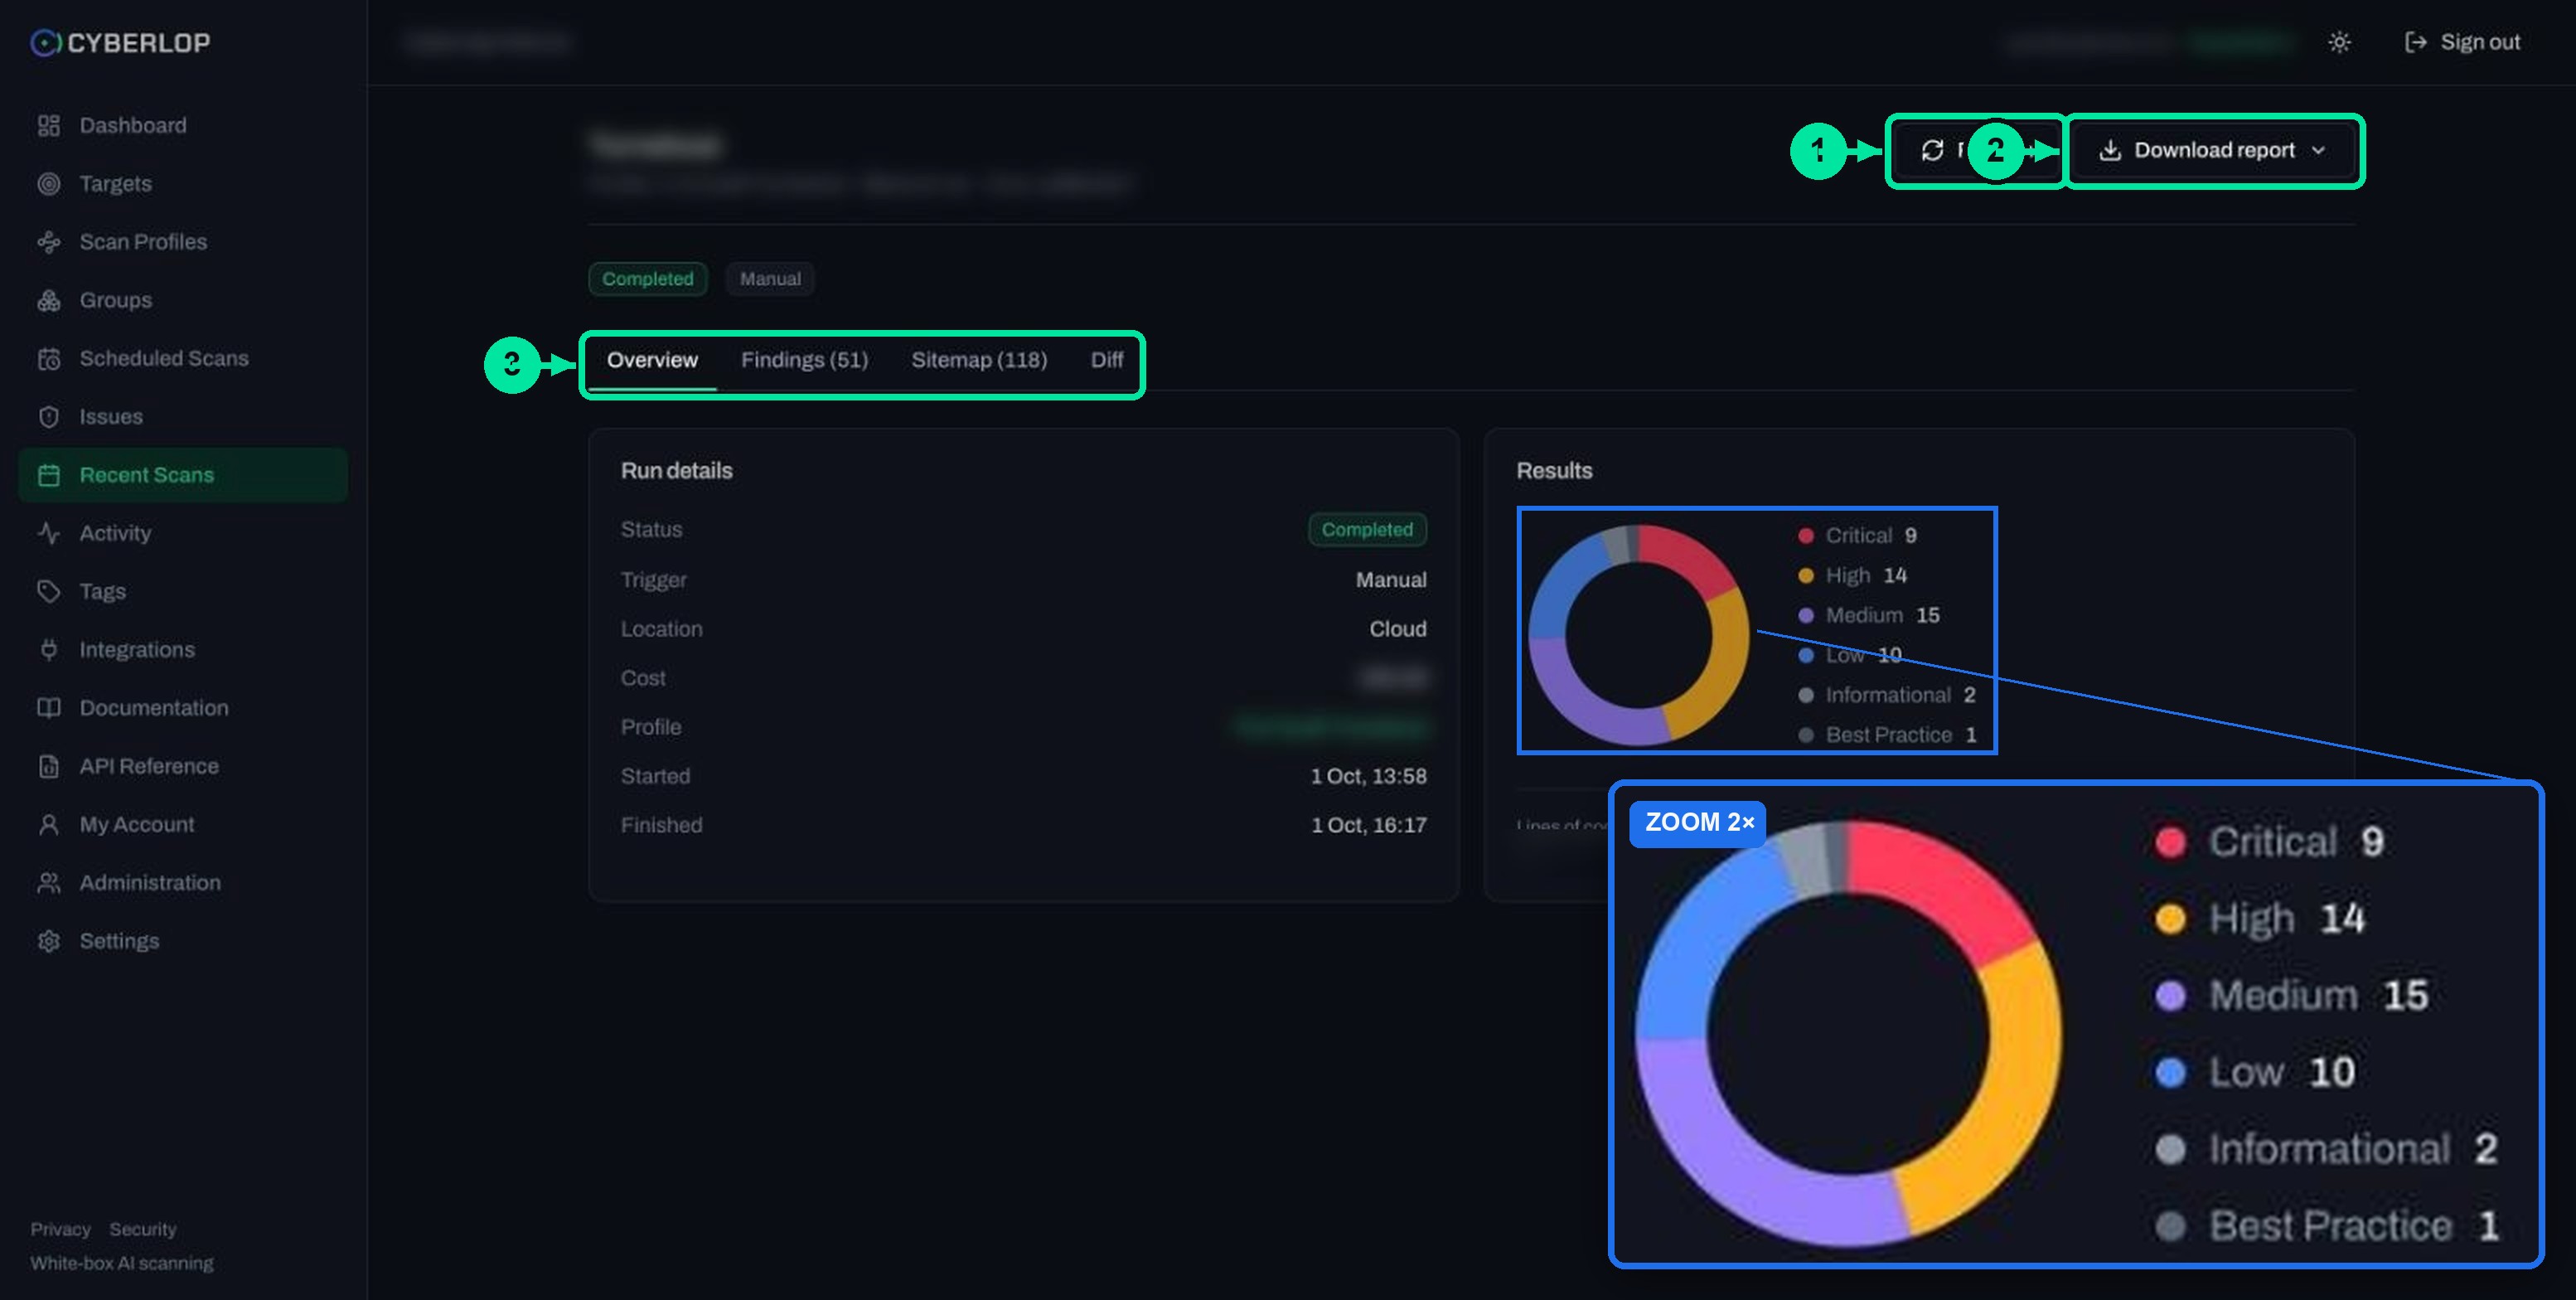Click the Best Practice 1 legend entry

[1887, 735]
